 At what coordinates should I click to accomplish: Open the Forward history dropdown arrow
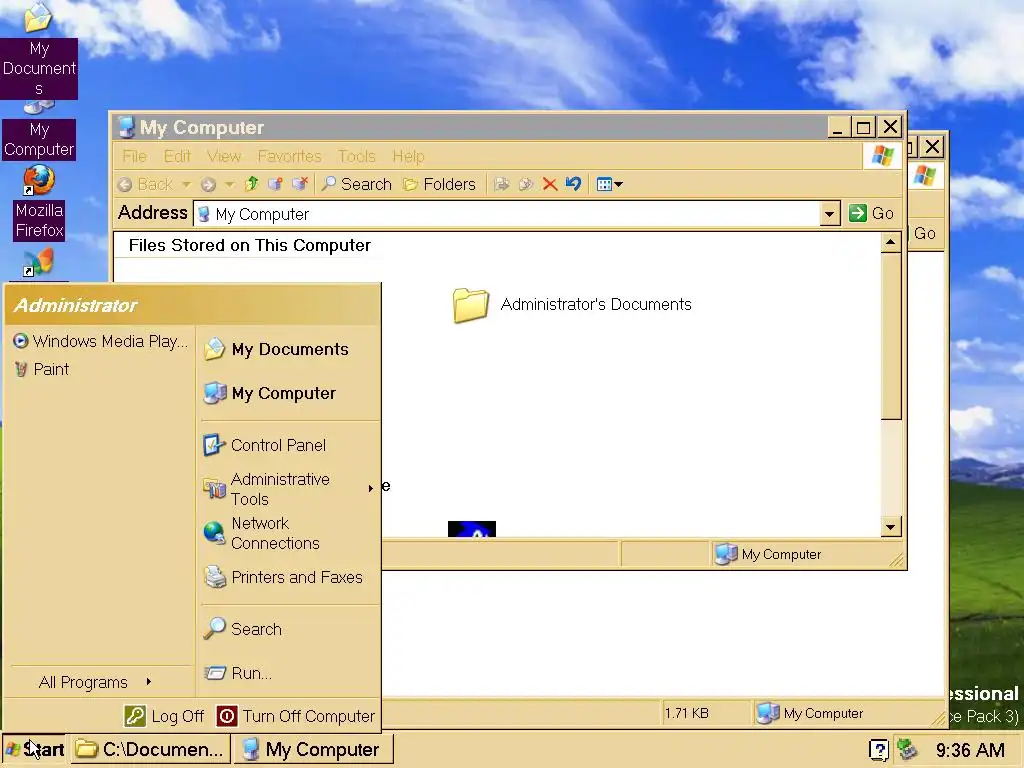[229, 184]
